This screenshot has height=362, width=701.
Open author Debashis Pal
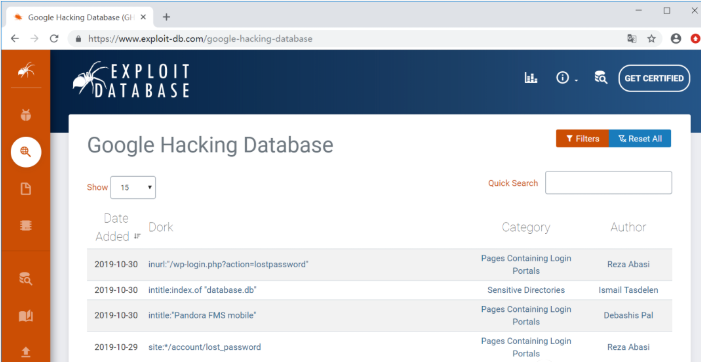click(x=628, y=315)
